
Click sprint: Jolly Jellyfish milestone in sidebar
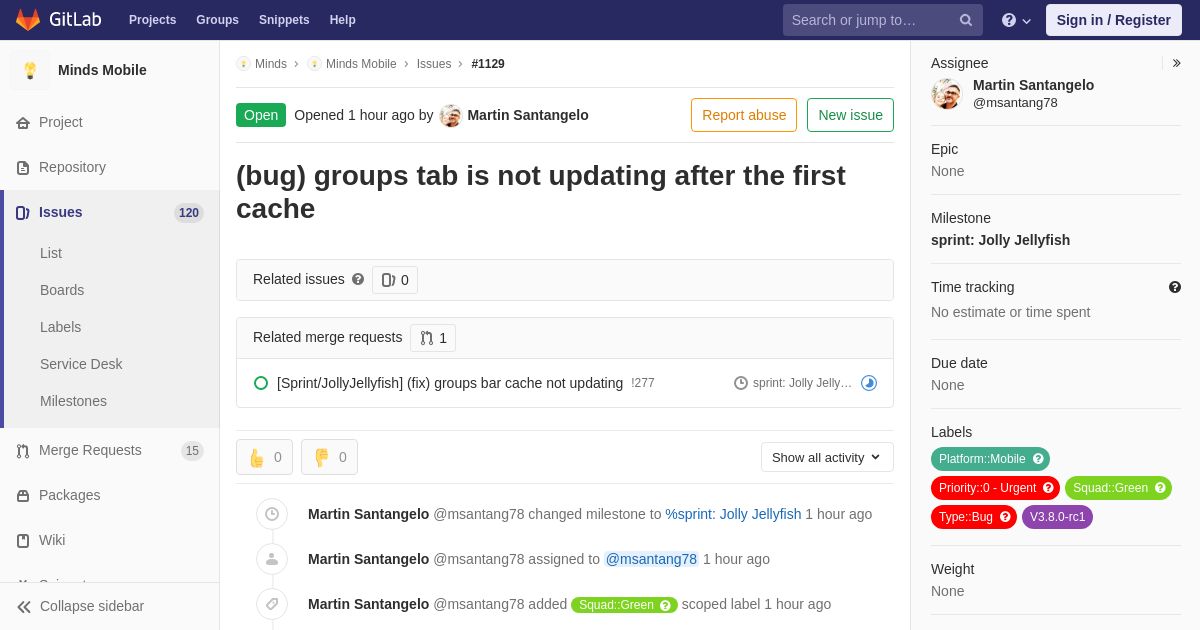pyautogui.click(x=1000, y=240)
